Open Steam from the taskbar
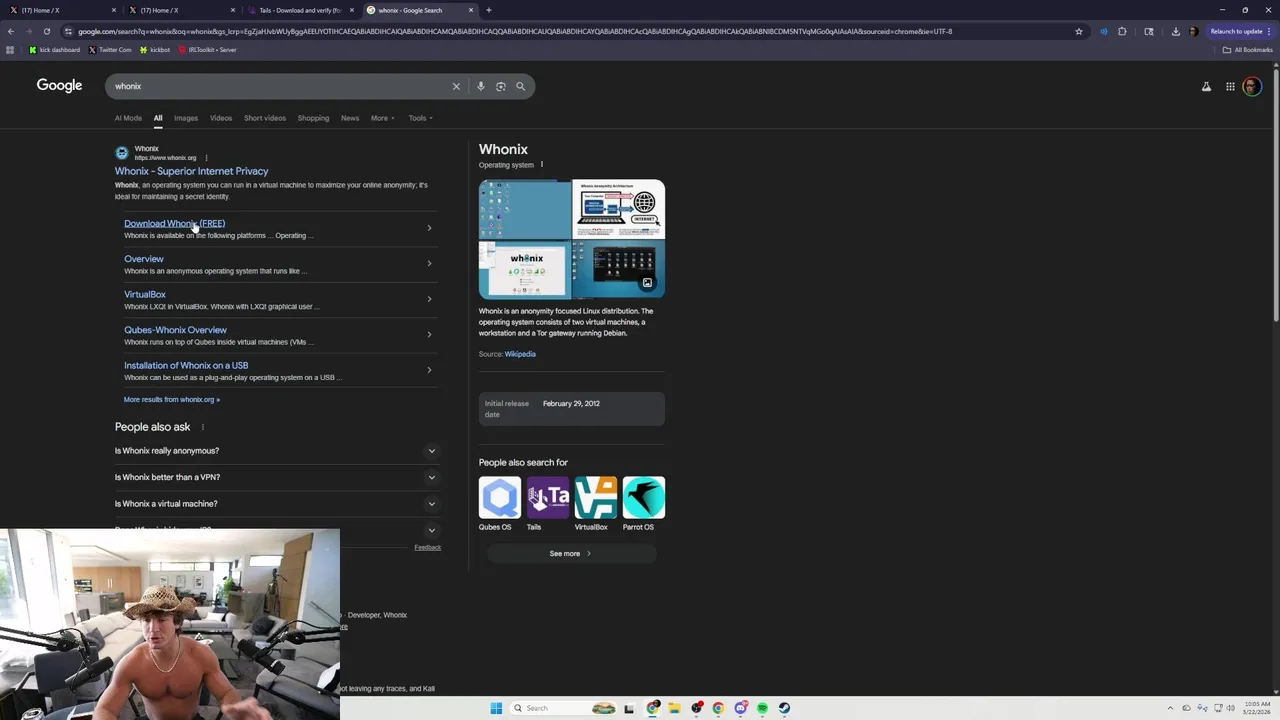Viewport: 1280px width, 720px height. point(784,708)
